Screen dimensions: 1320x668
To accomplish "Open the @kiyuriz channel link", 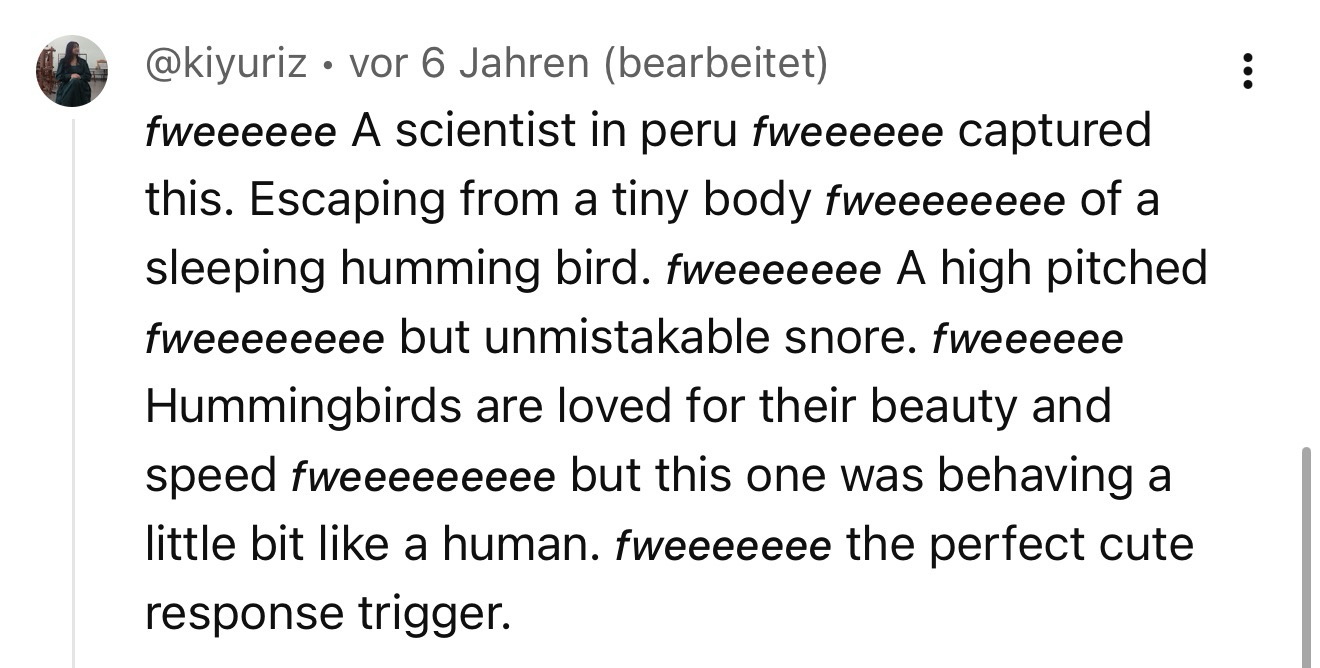I will tap(226, 65).
